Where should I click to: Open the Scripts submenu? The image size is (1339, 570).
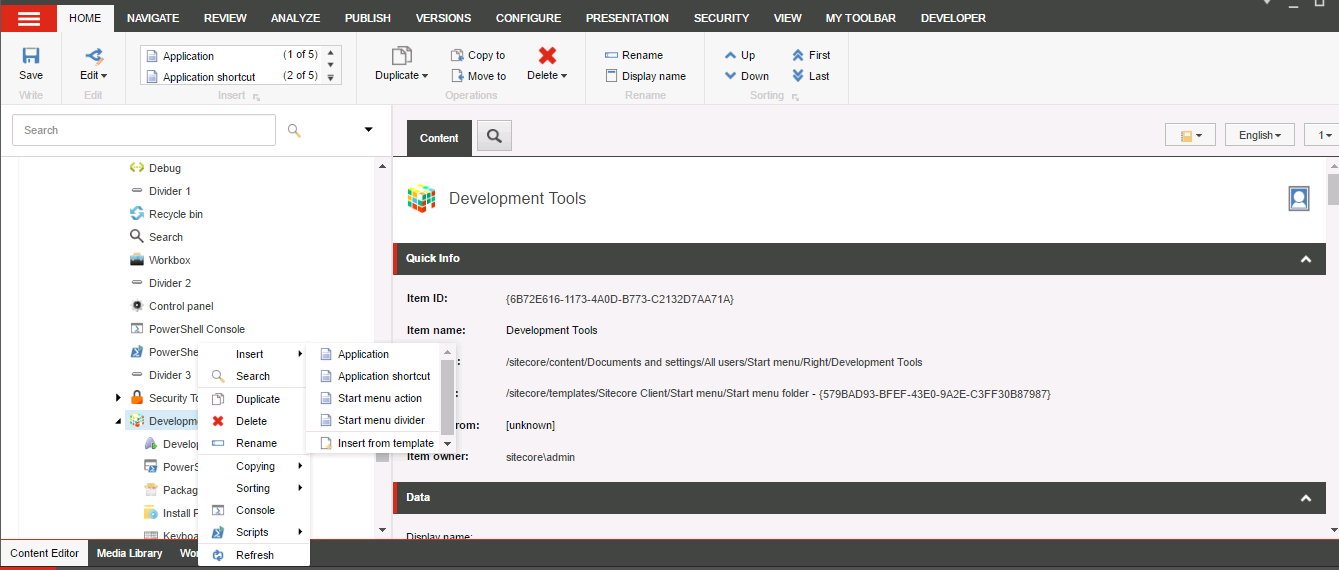coord(253,532)
